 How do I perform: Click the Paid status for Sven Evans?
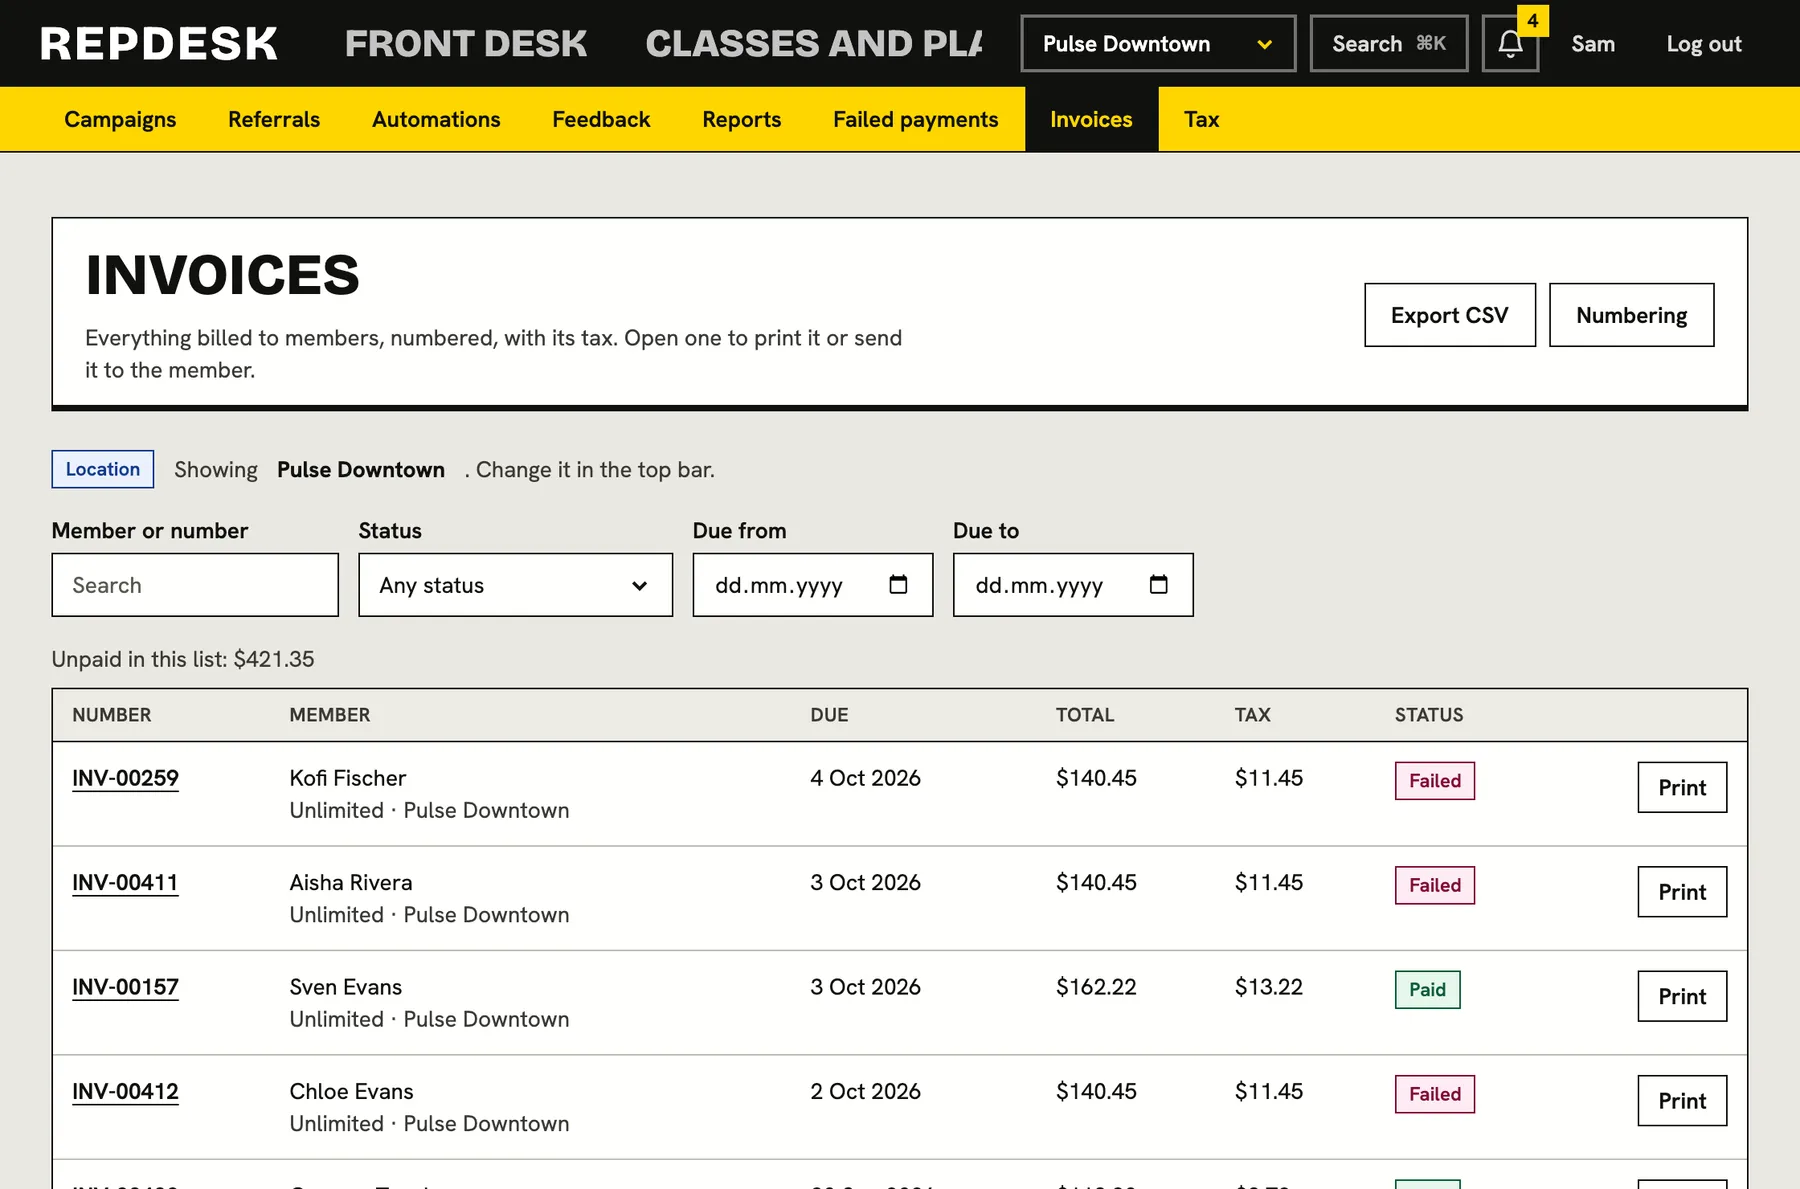pos(1428,990)
